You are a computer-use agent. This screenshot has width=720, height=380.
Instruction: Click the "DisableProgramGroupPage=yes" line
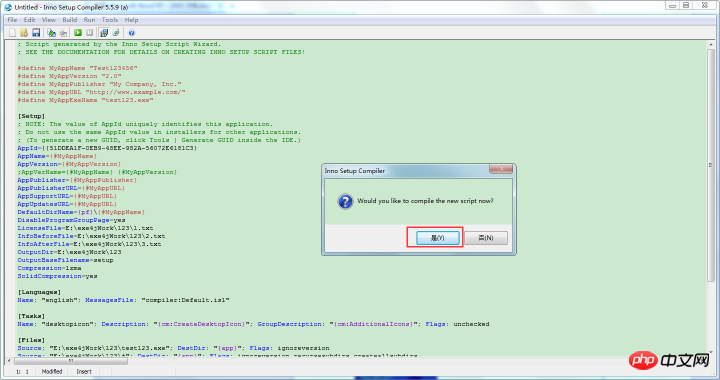pyautogui.click(x=71, y=220)
